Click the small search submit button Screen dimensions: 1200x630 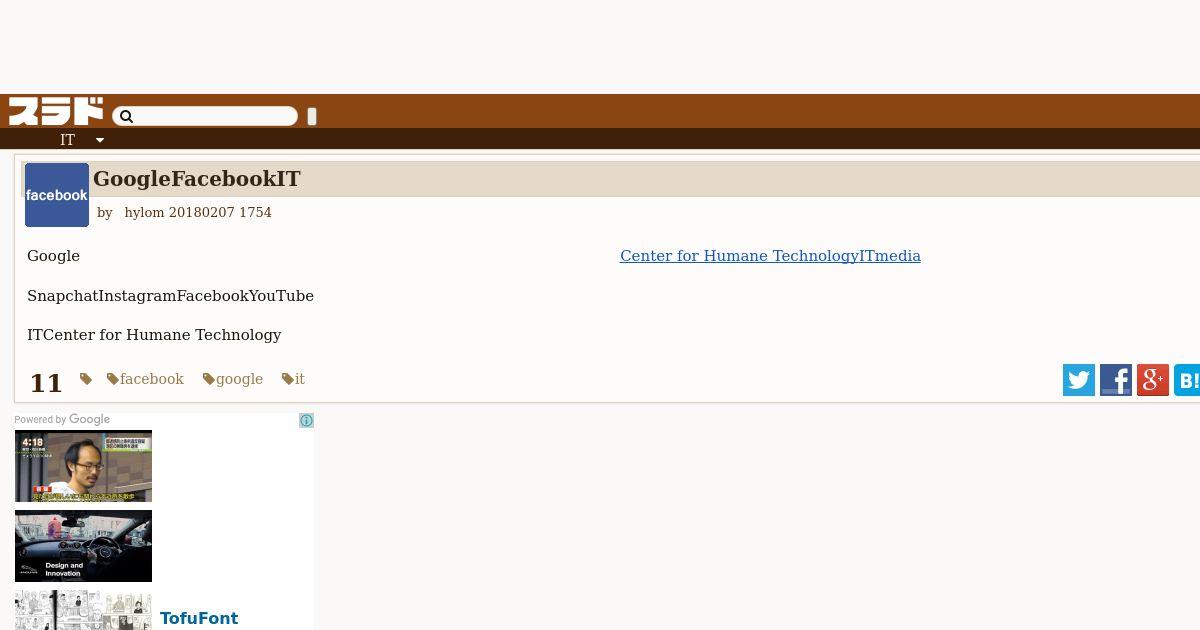[312, 117]
